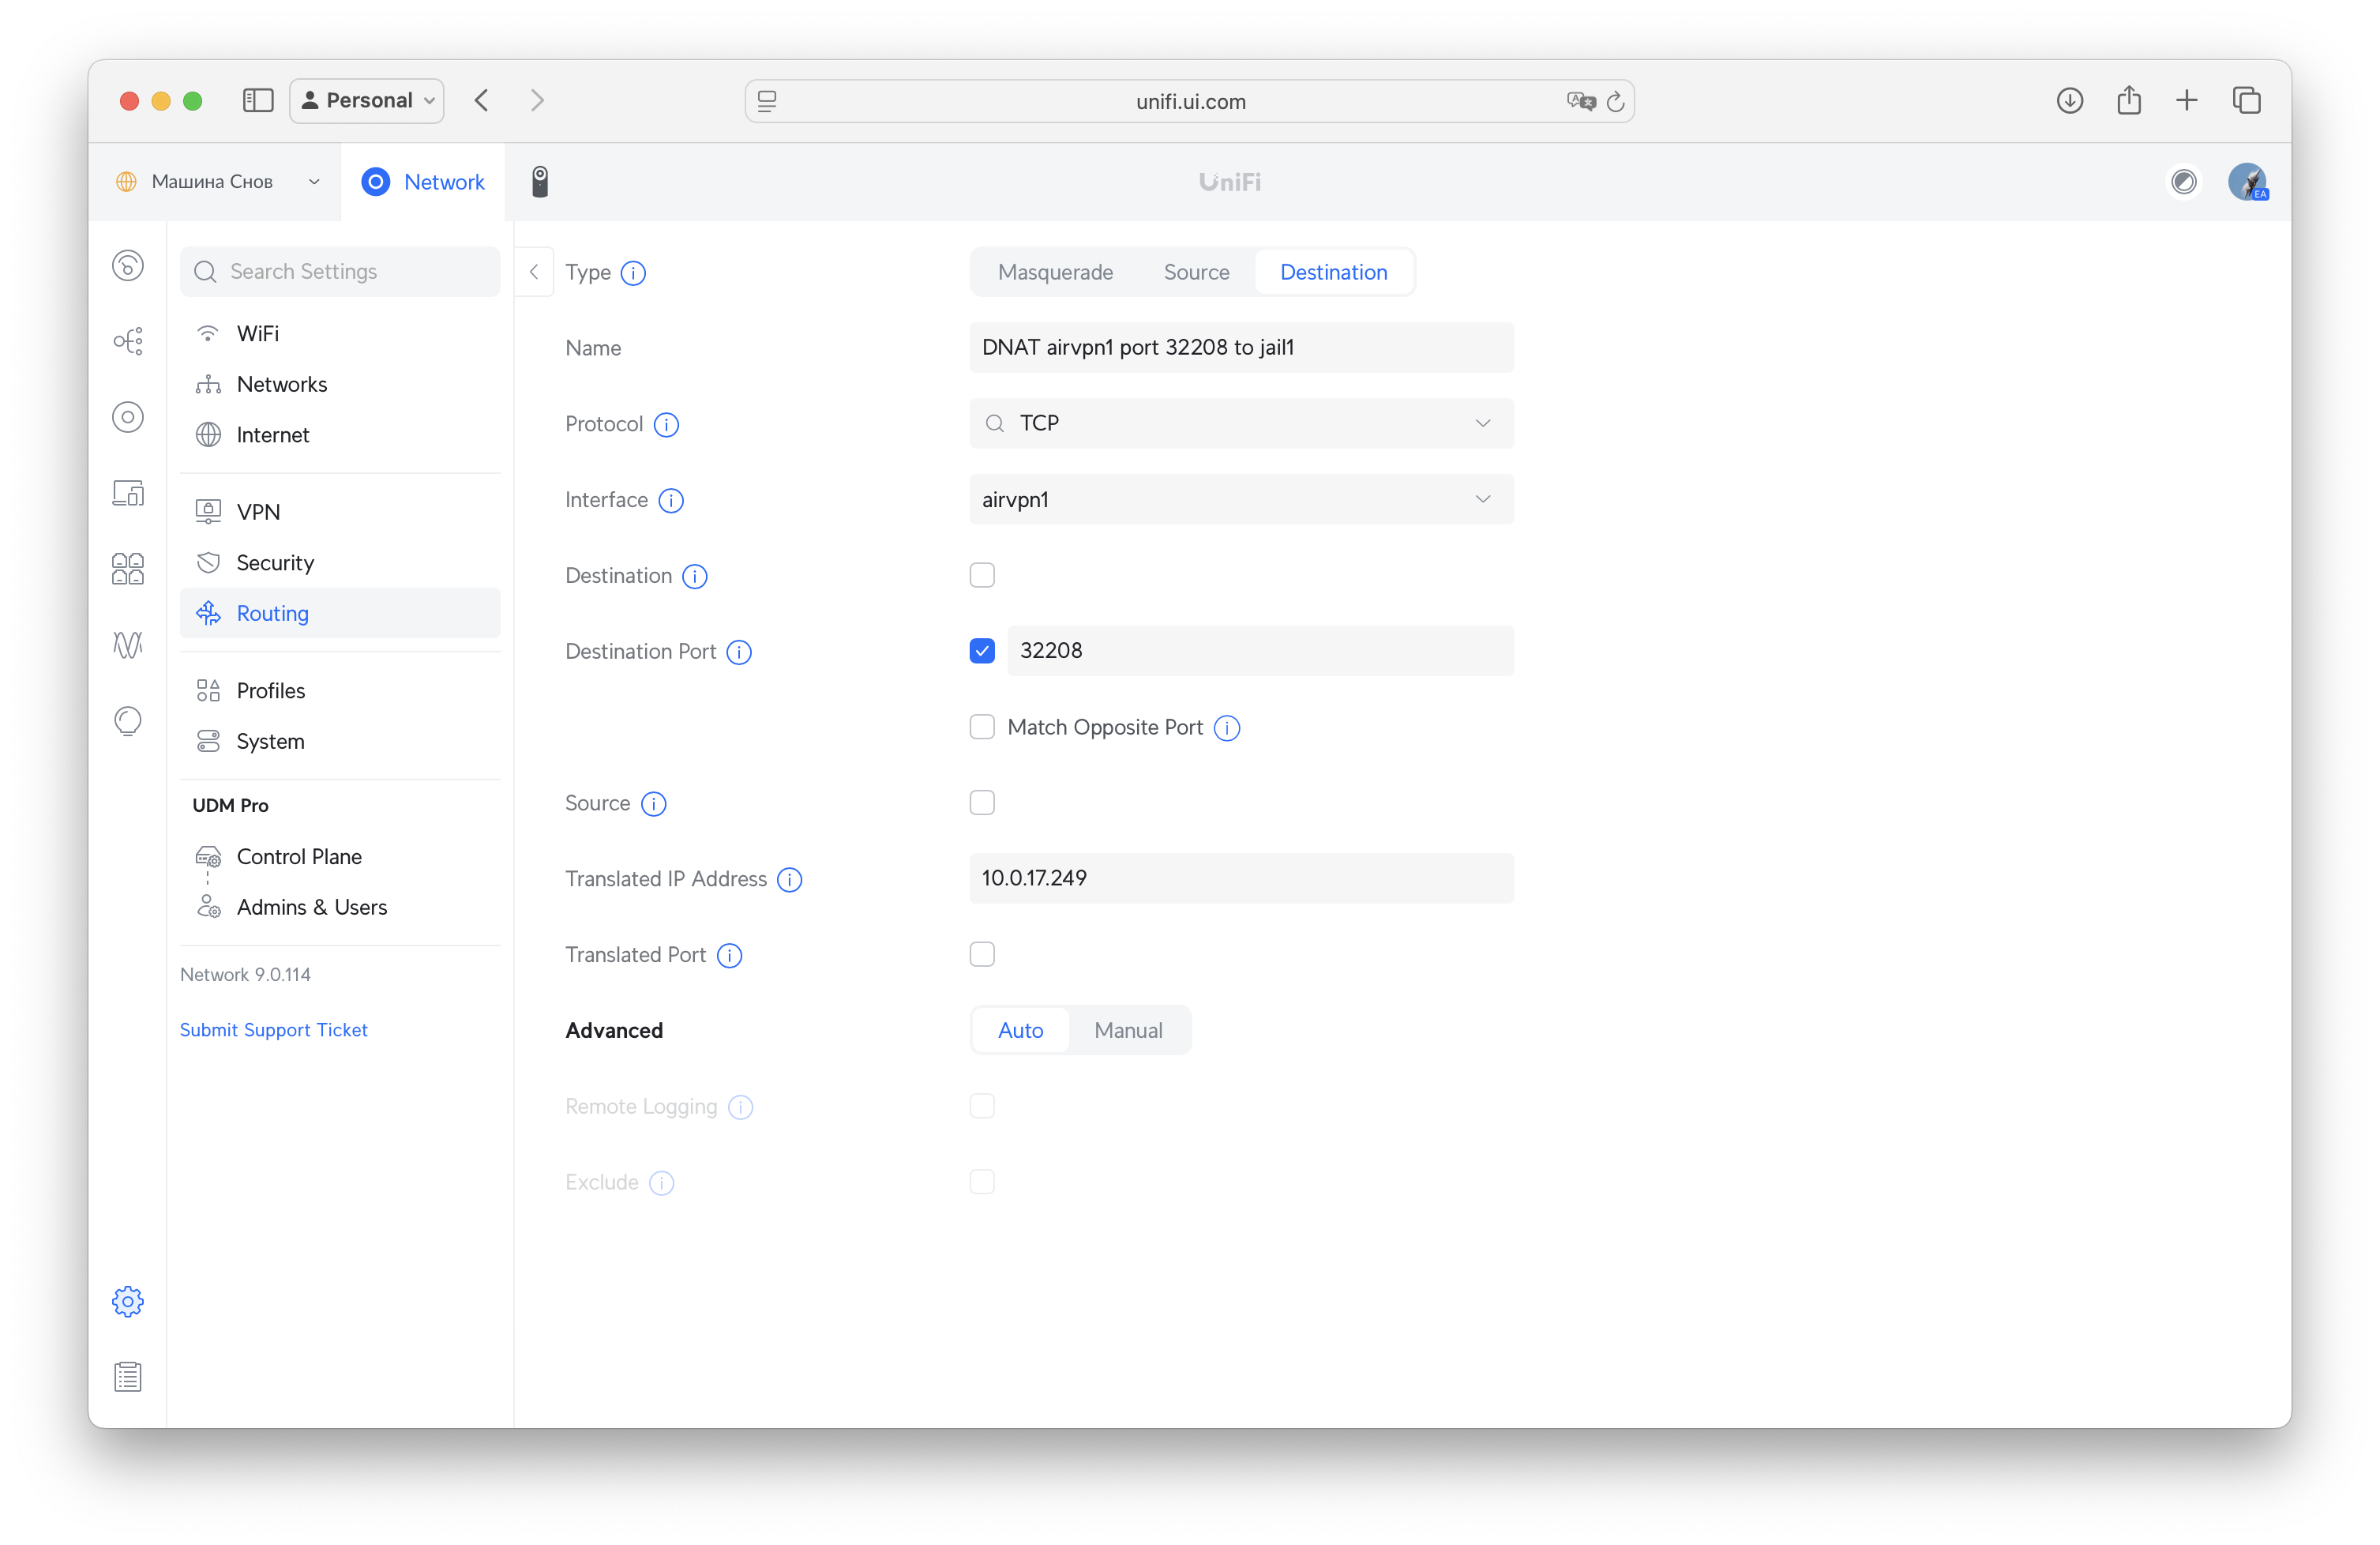This screenshot has height=1545, width=2380.
Task: Click the theme toggle circle near the avatar
Action: [x=2185, y=181]
